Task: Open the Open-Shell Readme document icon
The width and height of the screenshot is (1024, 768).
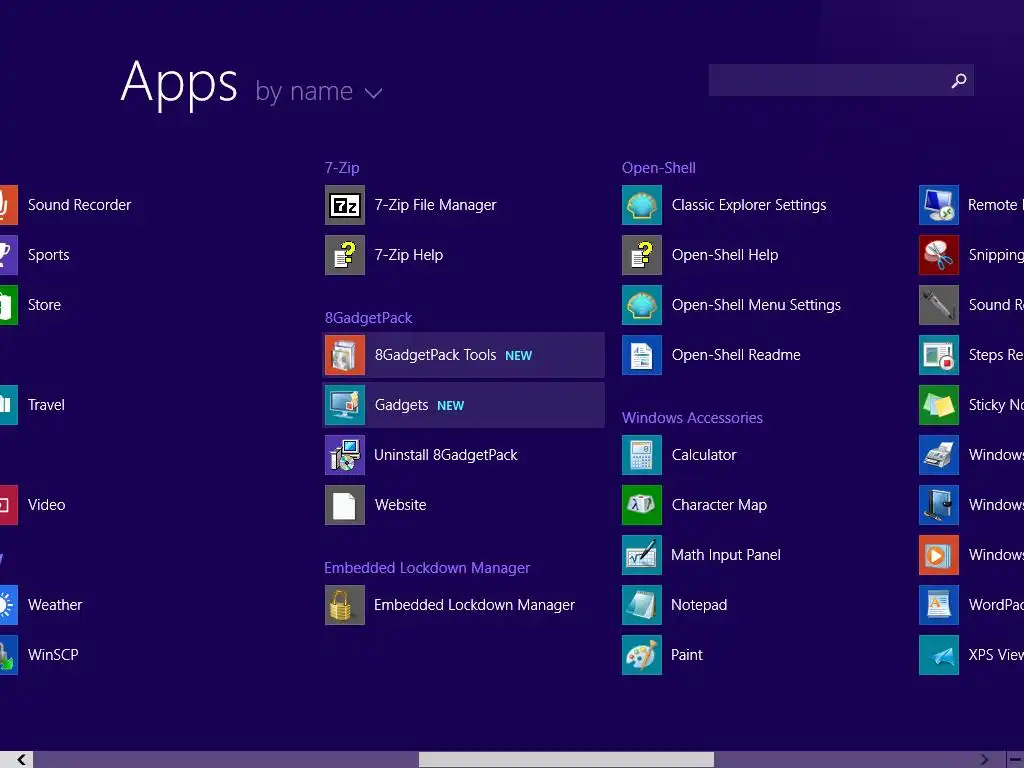Action: [642, 355]
